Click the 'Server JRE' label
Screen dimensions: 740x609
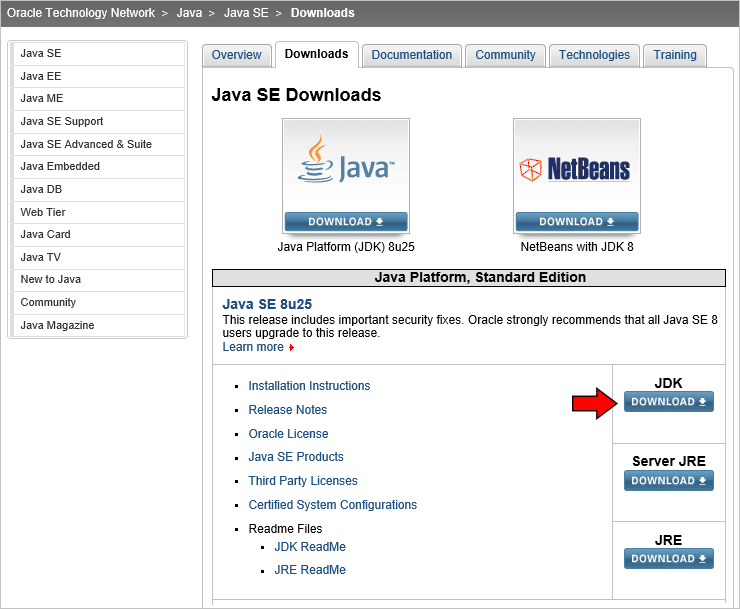669,461
